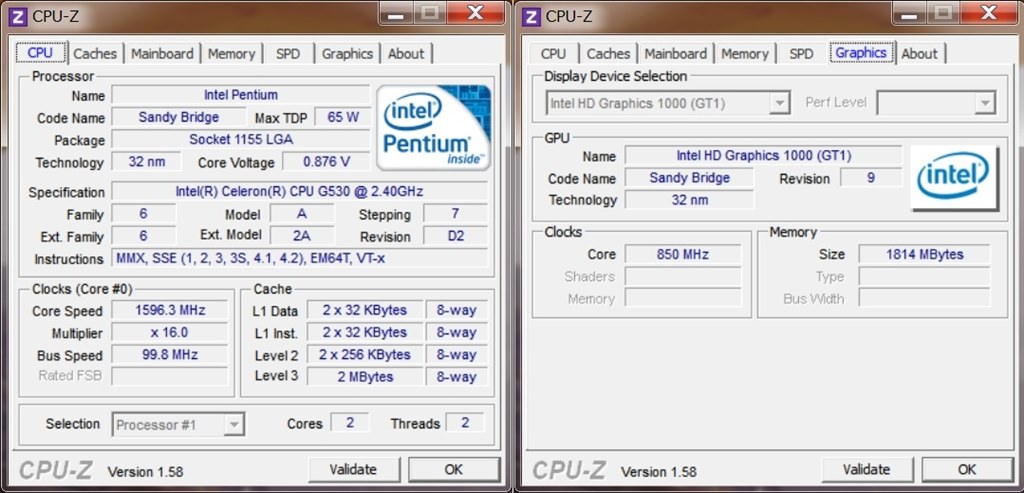Click the empty Rated FSB field
Viewport: 1024px width, 493px height.
click(170, 376)
